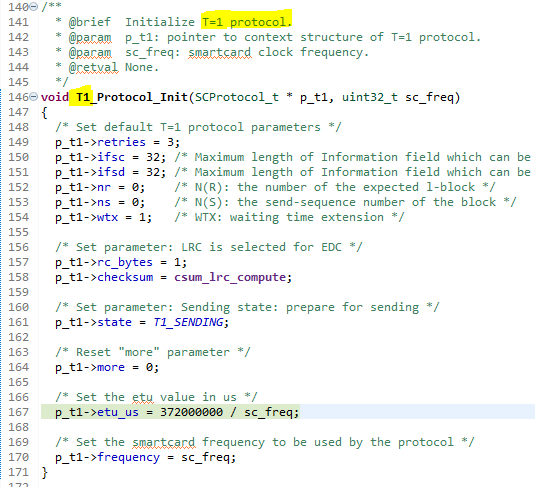Click the uint32_t type in signature
This screenshot has height=487, width=535.
pyautogui.click(x=370, y=97)
